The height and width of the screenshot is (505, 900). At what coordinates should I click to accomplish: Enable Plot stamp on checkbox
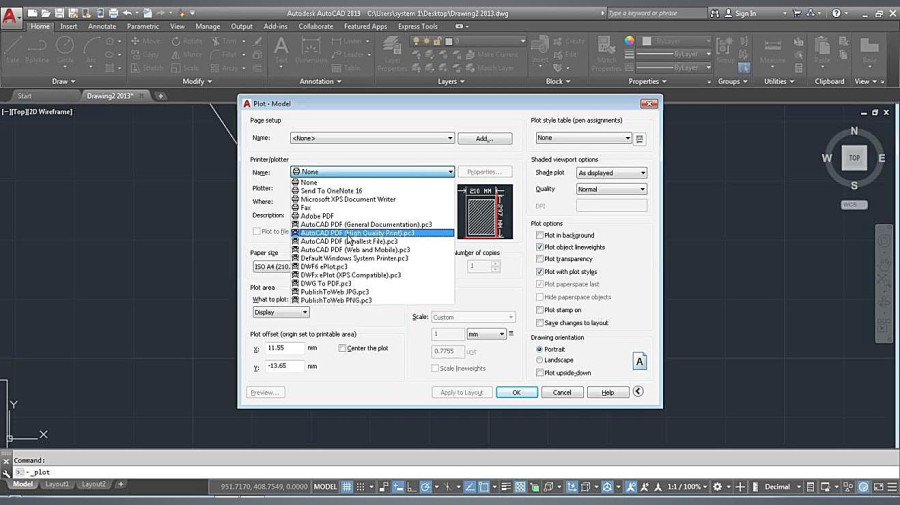540,310
